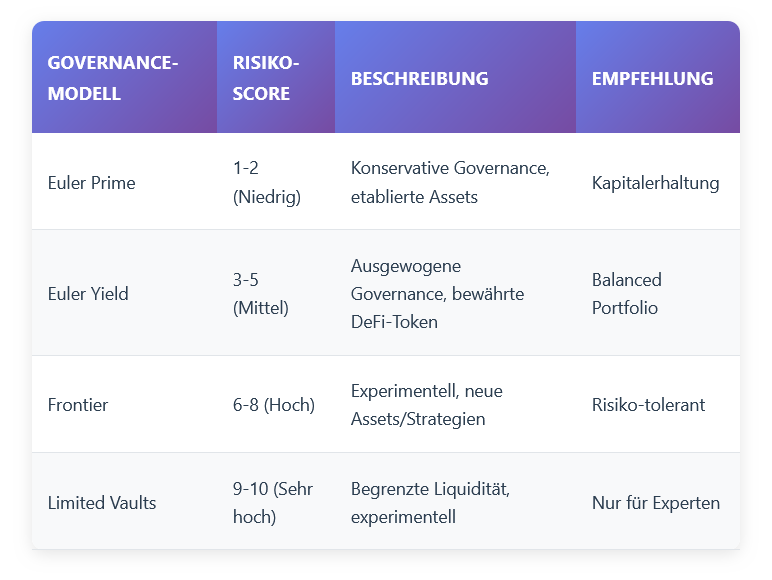Screen dimensions: 772x580
Task: Select the Beschreibung column header
Action: (420, 79)
